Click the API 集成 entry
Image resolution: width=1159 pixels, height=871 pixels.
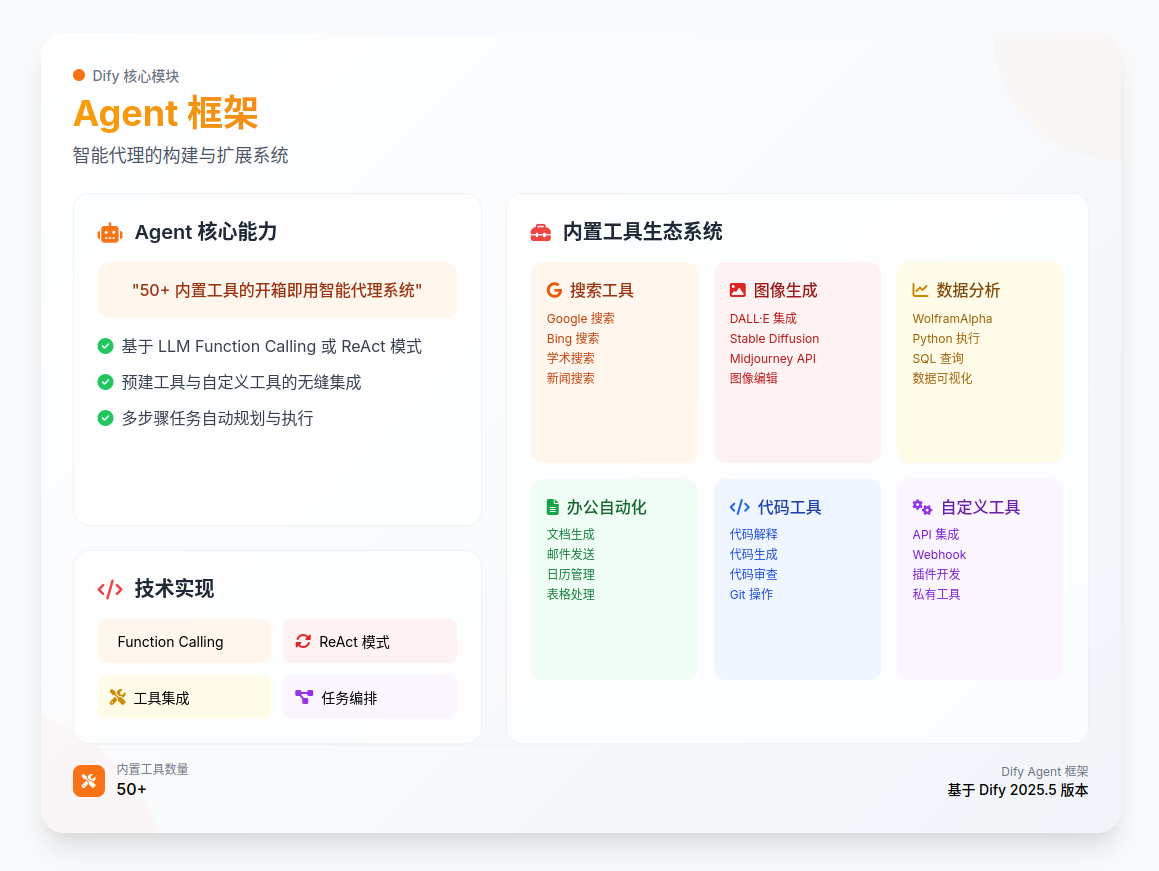coord(936,535)
